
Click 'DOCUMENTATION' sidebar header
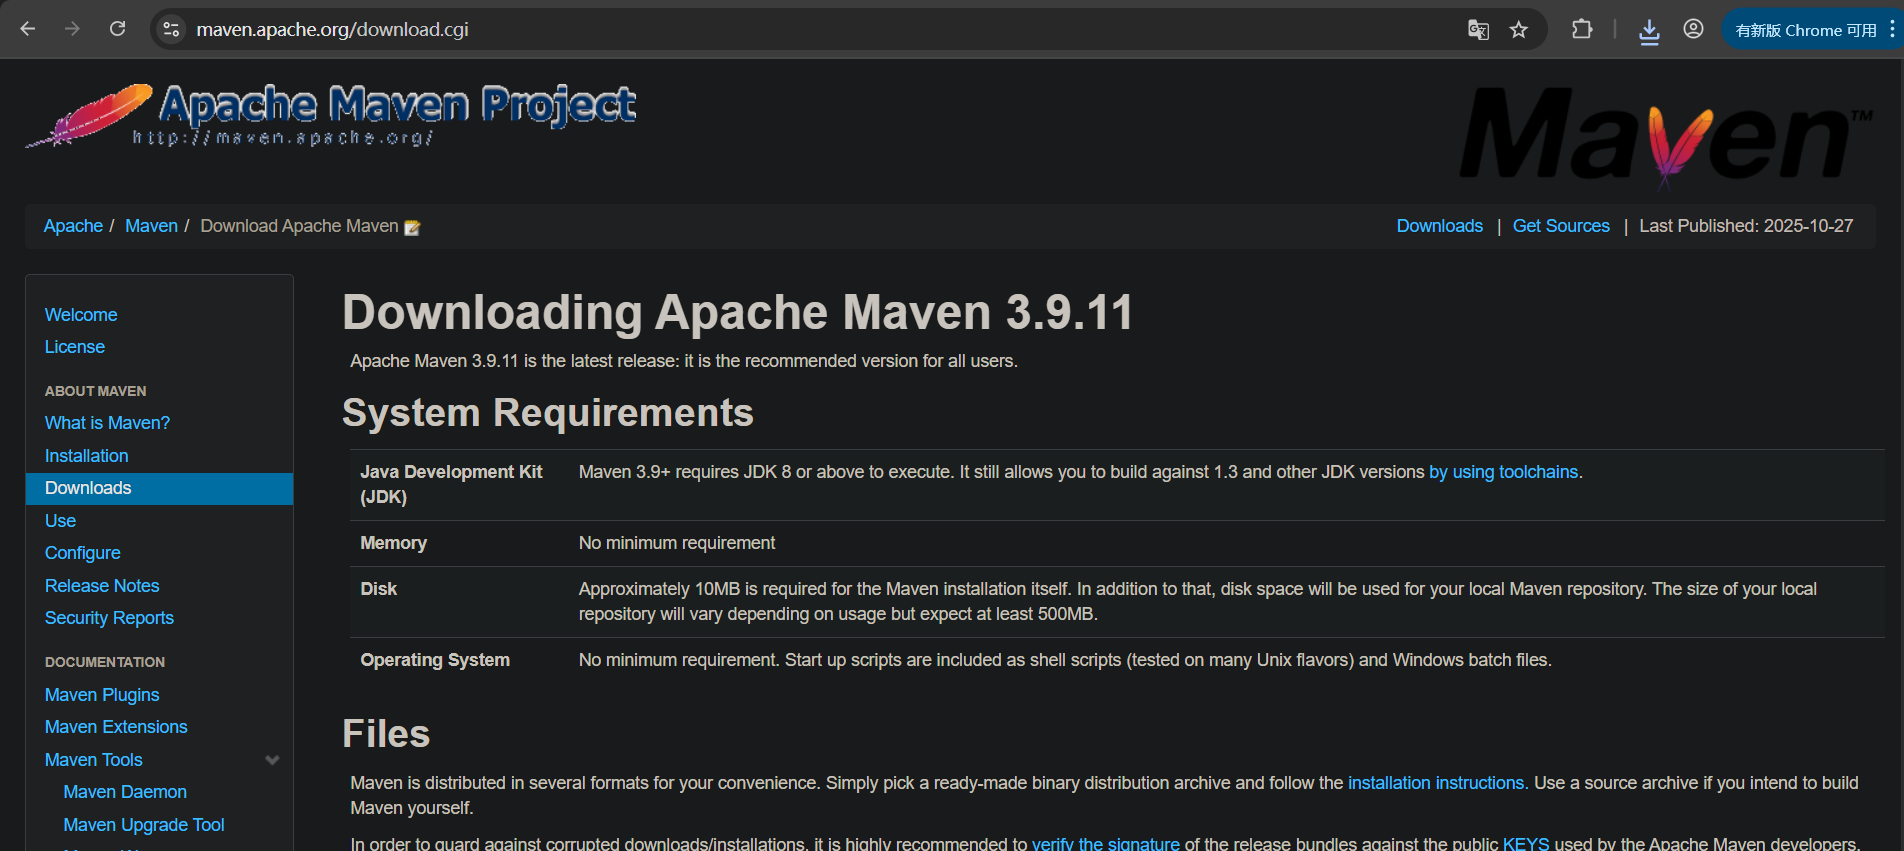[x=105, y=662]
